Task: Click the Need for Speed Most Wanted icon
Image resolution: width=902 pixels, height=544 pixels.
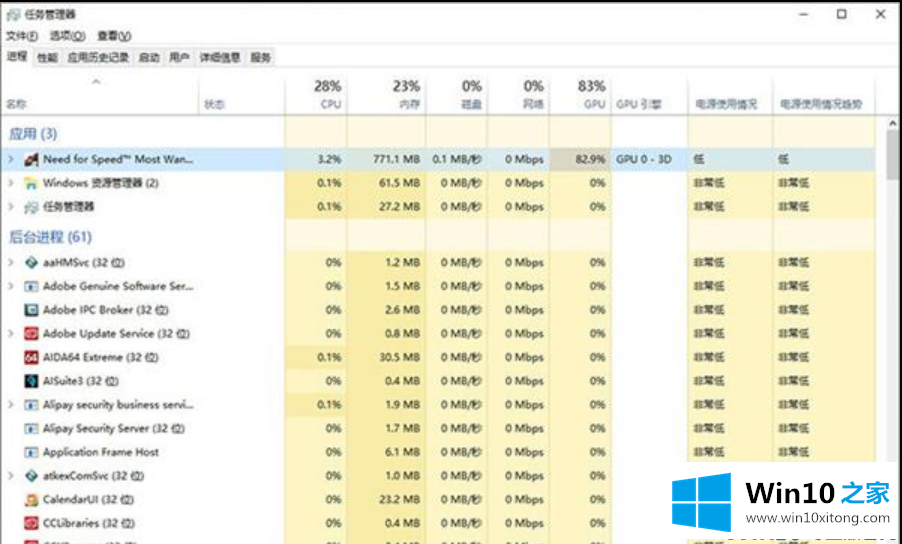Action: (31, 159)
